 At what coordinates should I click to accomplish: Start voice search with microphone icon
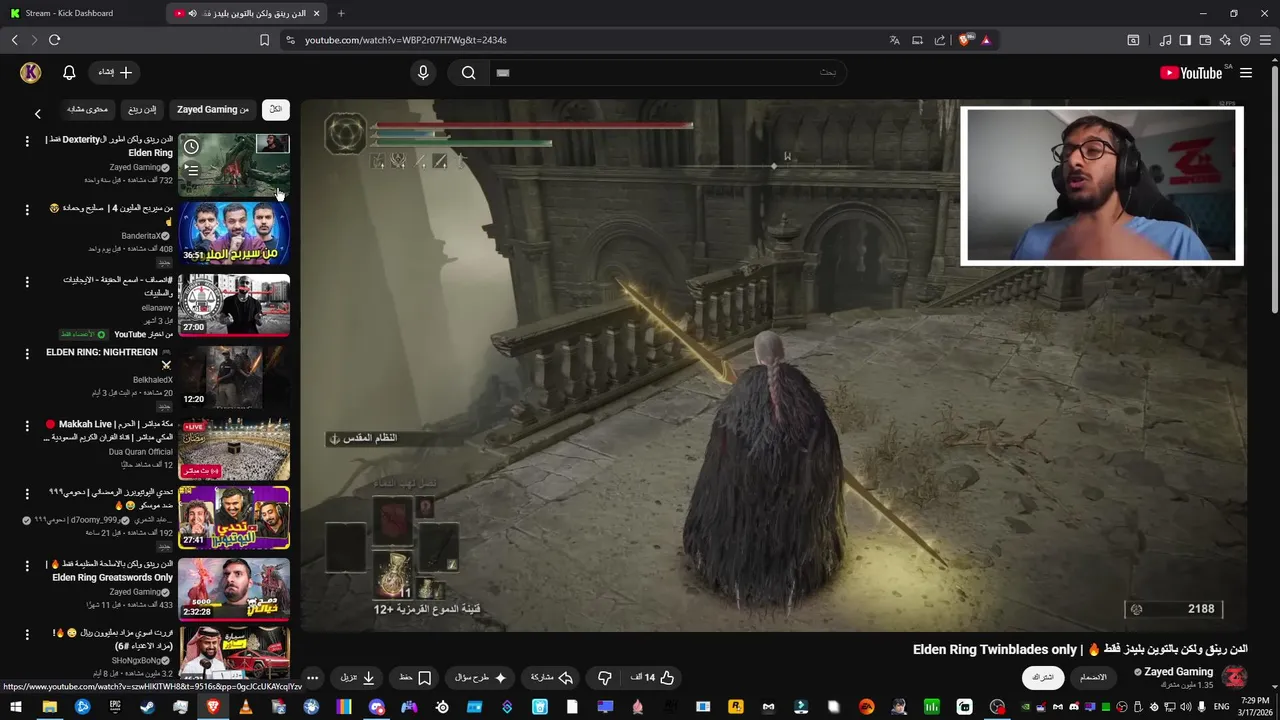click(x=423, y=73)
